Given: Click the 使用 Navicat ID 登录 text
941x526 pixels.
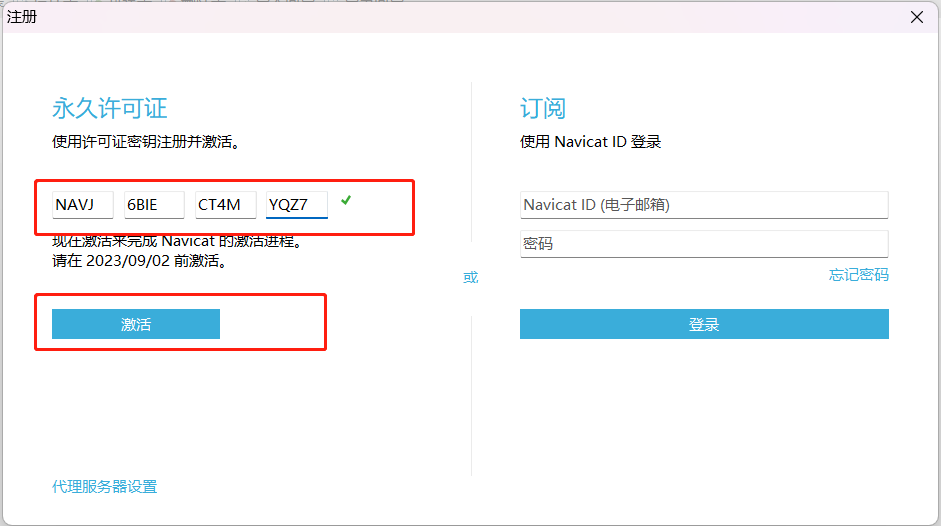Looking at the screenshot, I should coord(591,142).
